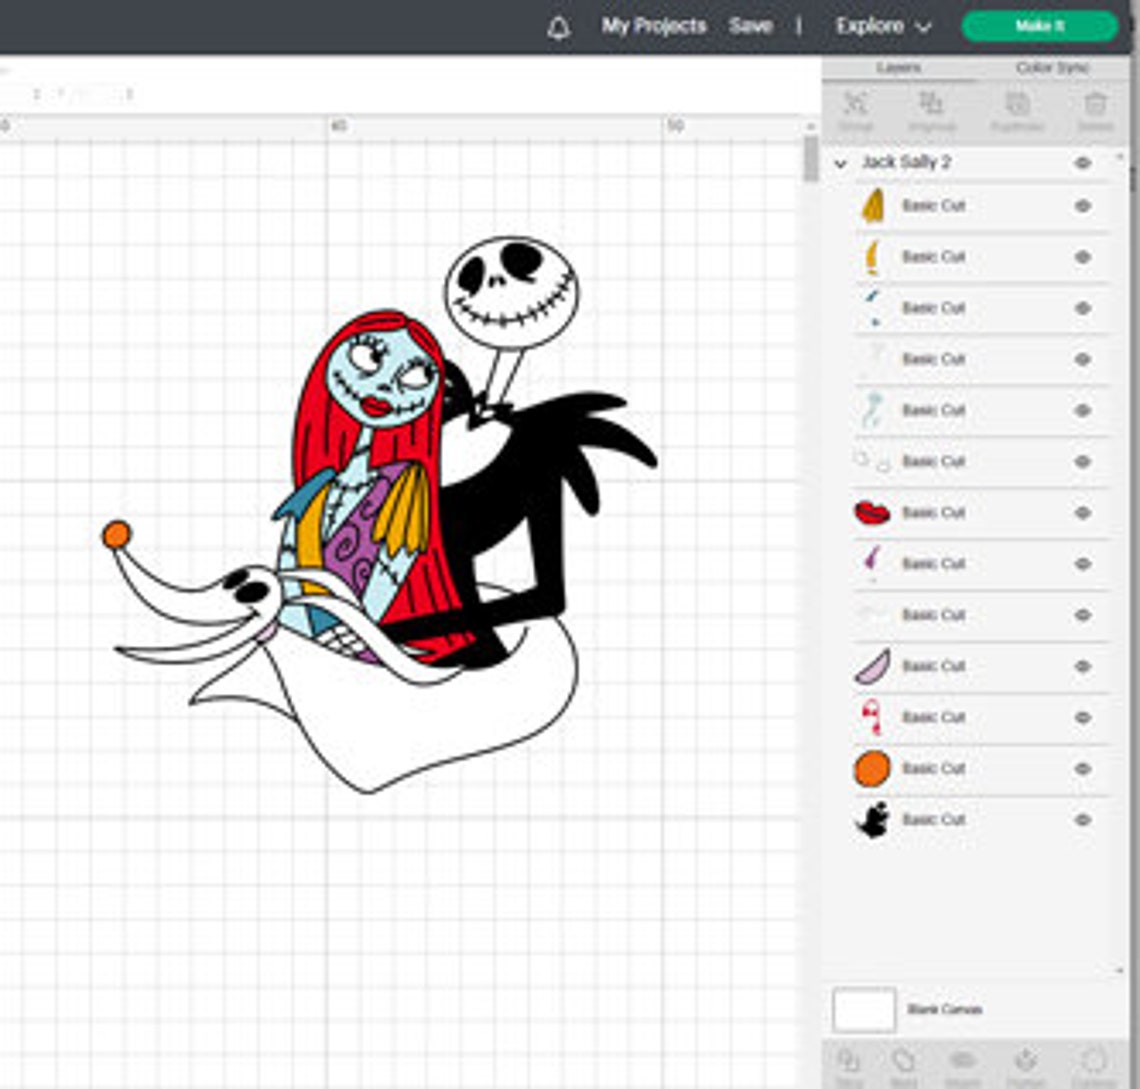The width and height of the screenshot is (1140, 1089).
Task: Open My Projects from the top bar
Action: (652, 26)
